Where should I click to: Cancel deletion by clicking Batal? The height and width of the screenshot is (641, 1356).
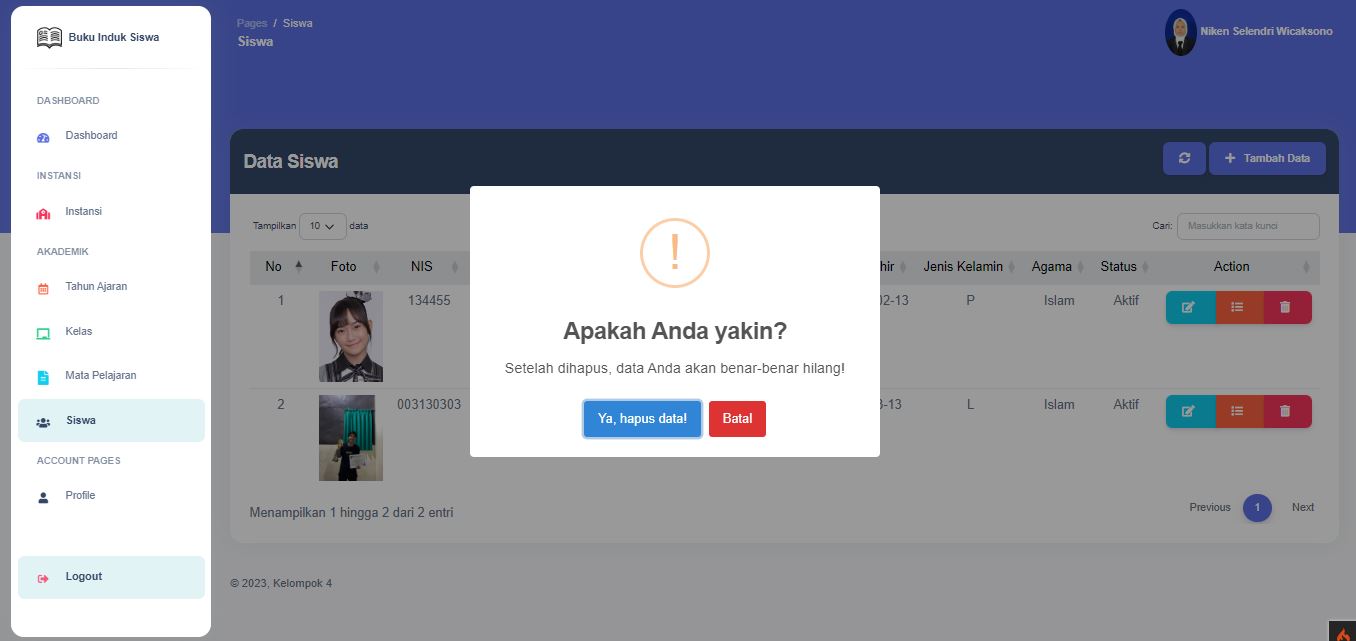pyautogui.click(x=737, y=419)
